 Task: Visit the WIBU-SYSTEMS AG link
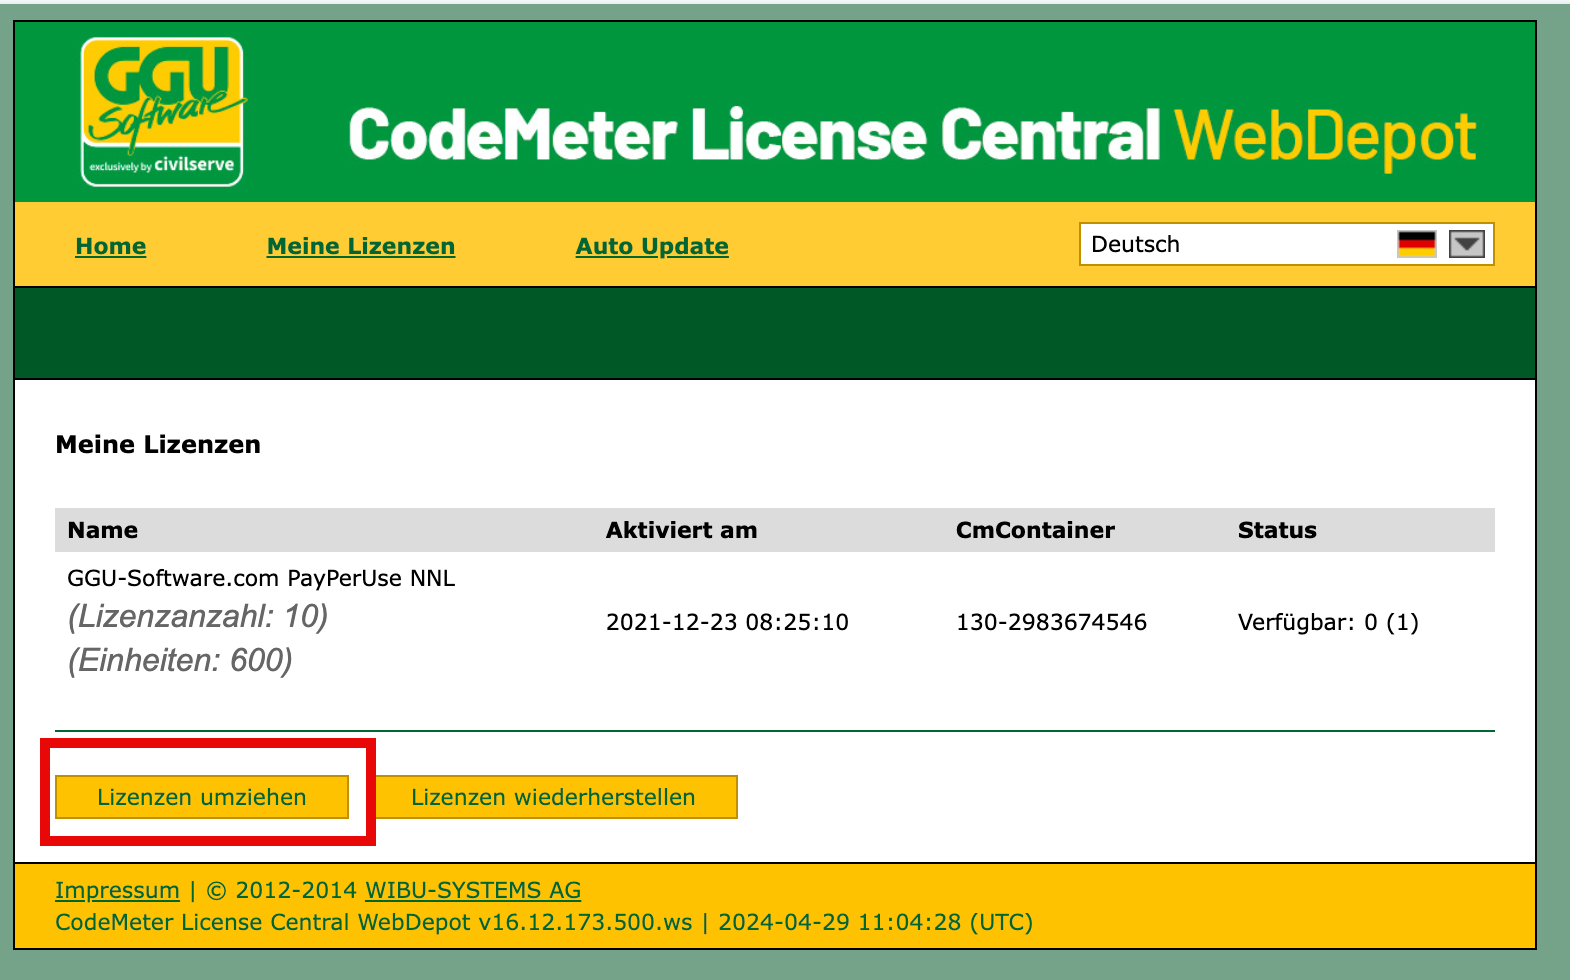(x=473, y=890)
